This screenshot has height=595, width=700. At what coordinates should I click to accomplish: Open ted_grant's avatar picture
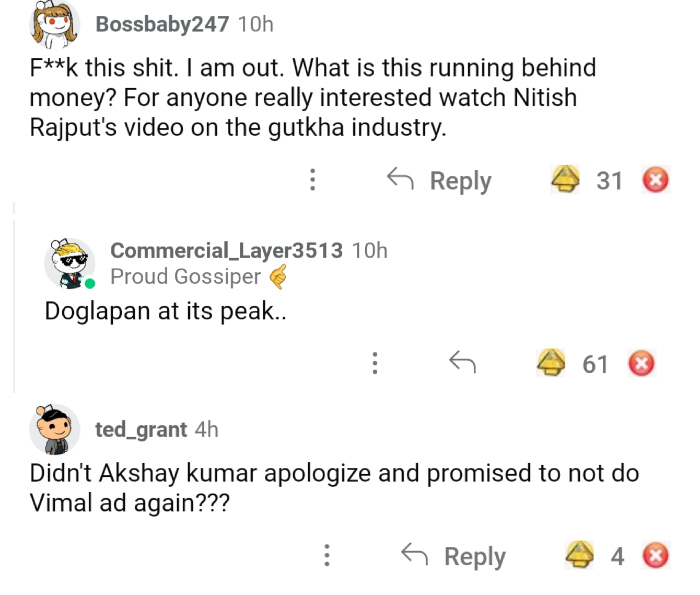point(54,429)
